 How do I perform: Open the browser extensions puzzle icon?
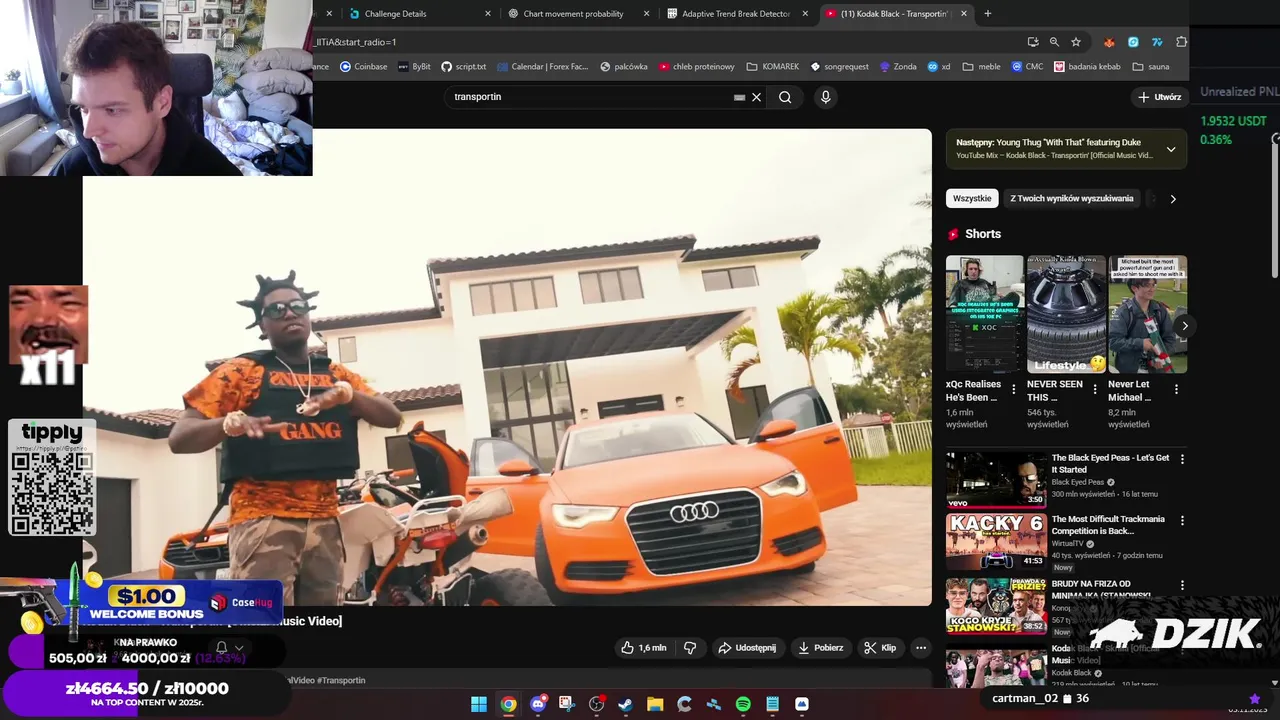coord(1182,42)
